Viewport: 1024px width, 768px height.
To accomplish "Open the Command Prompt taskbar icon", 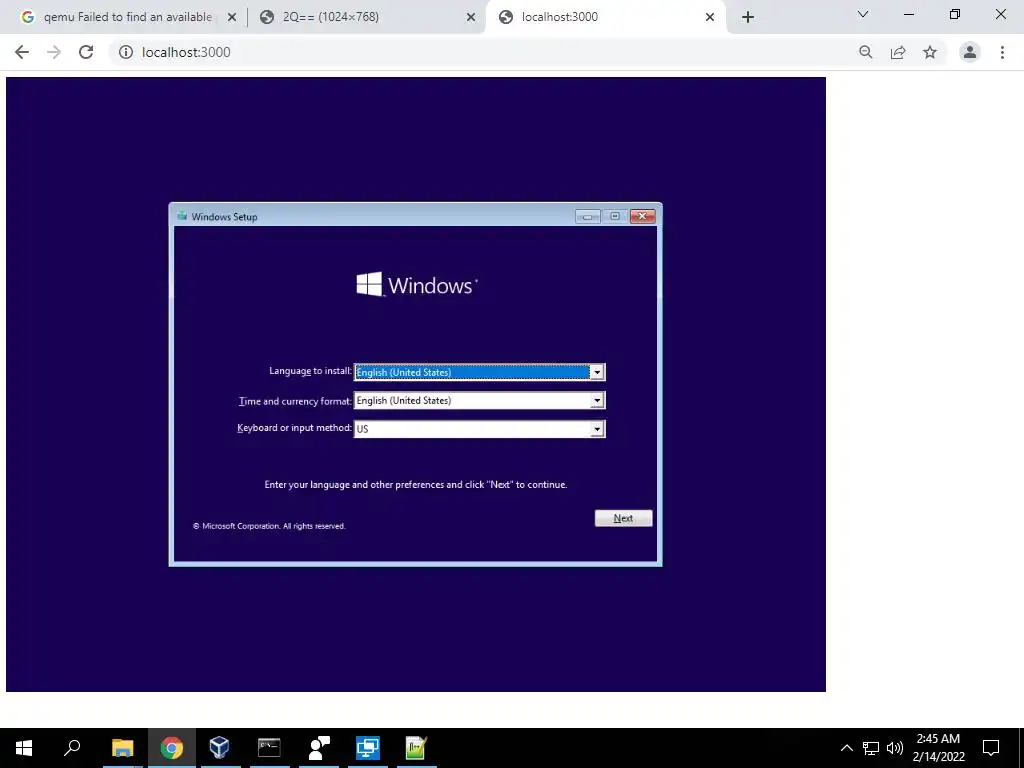I will click(269, 748).
